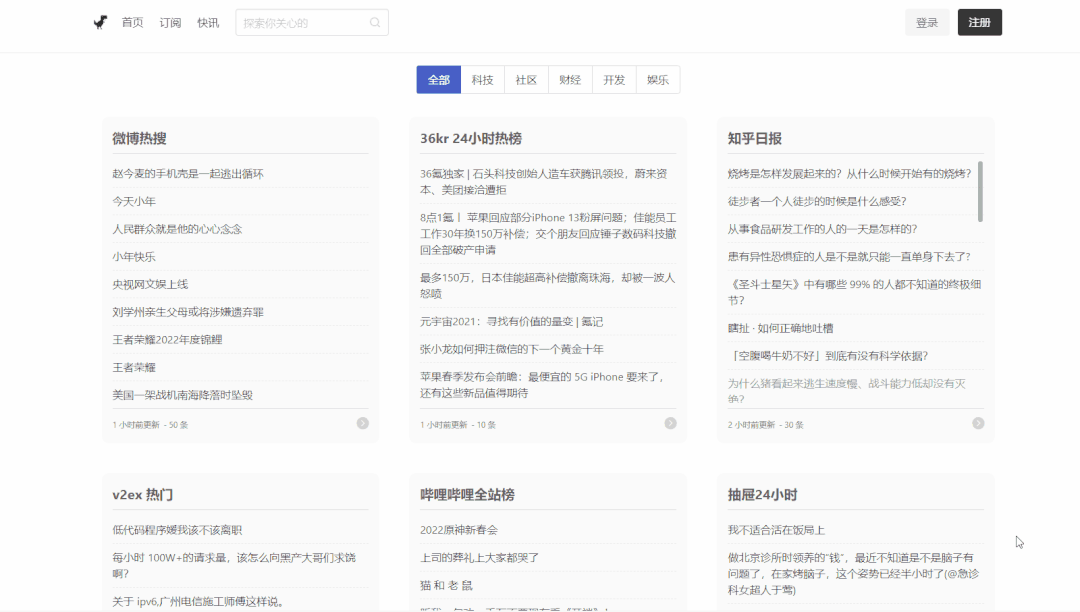Viewport: 1080px width, 612px height.
Task: Open 快讯 in the top navigation
Action: click(x=208, y=23)
